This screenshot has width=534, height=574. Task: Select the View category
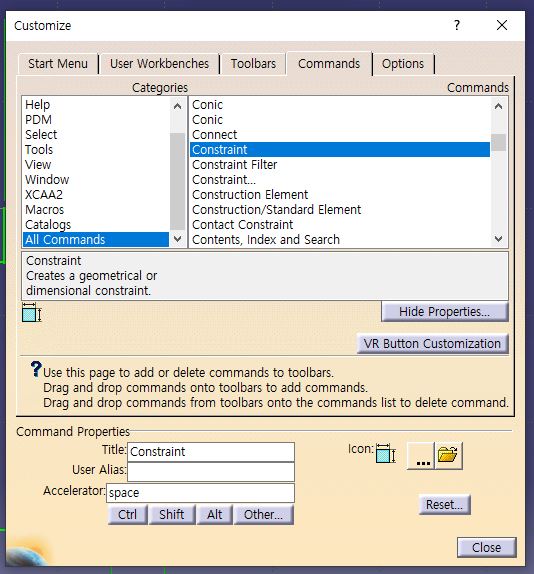click(x=96, y=165)
